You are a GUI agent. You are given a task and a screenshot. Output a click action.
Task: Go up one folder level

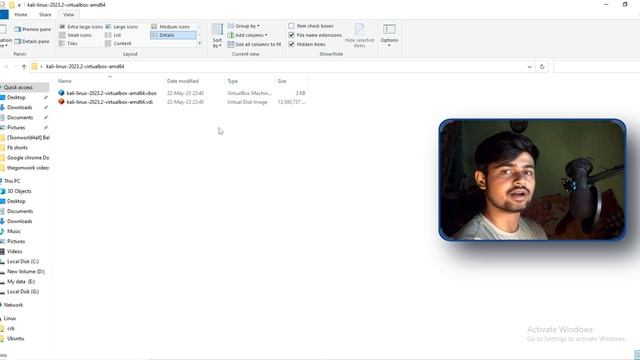pyautogui.click(x=24, y=67)
